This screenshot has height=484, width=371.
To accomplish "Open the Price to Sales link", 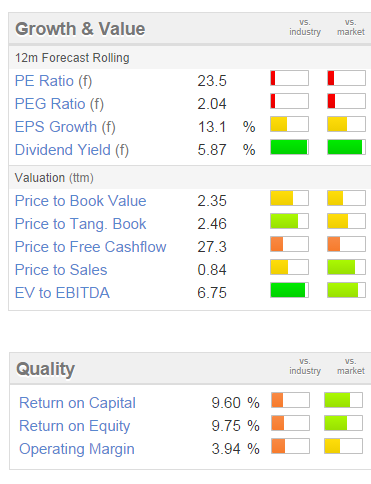I will point(61,270).
